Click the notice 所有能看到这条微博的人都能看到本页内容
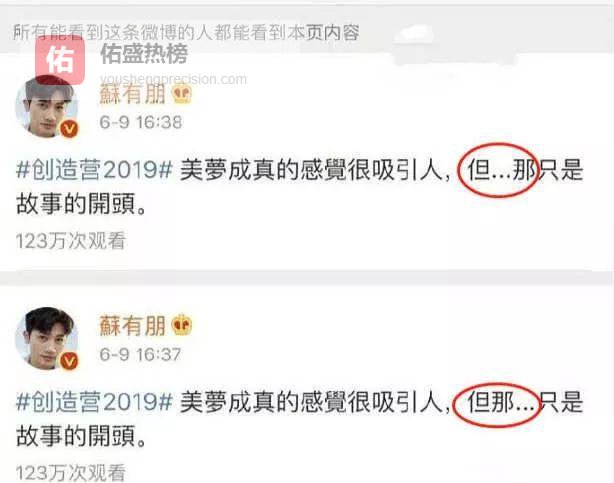The height and width of the screenshot is (483, 614). click(x=186, y=32)
